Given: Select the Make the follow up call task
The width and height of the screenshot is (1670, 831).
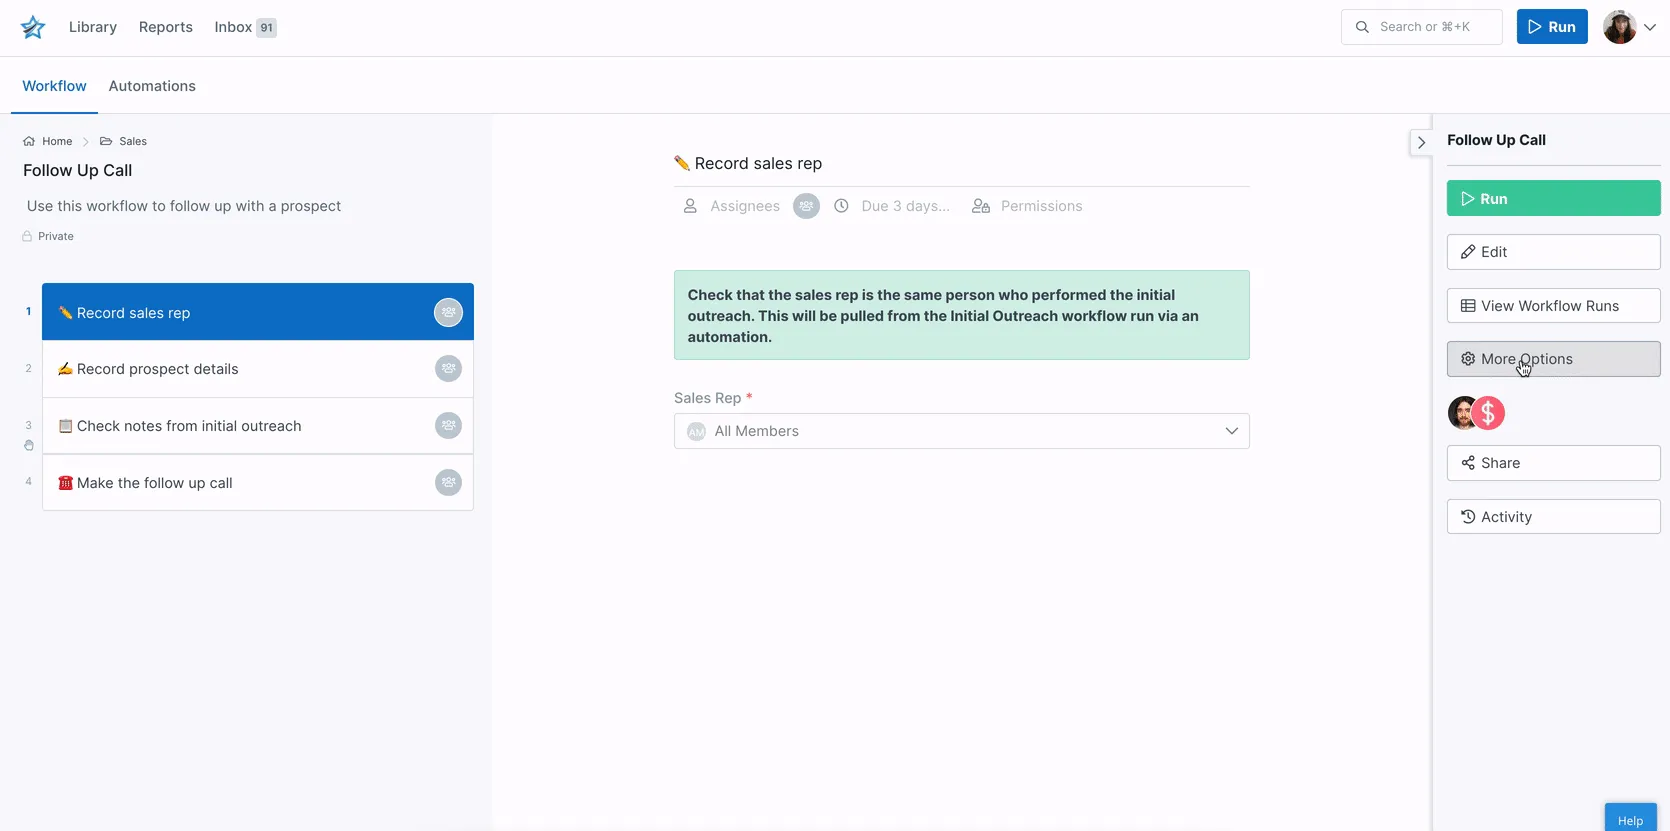Looking at the screenshot, I should coord(258,483).
